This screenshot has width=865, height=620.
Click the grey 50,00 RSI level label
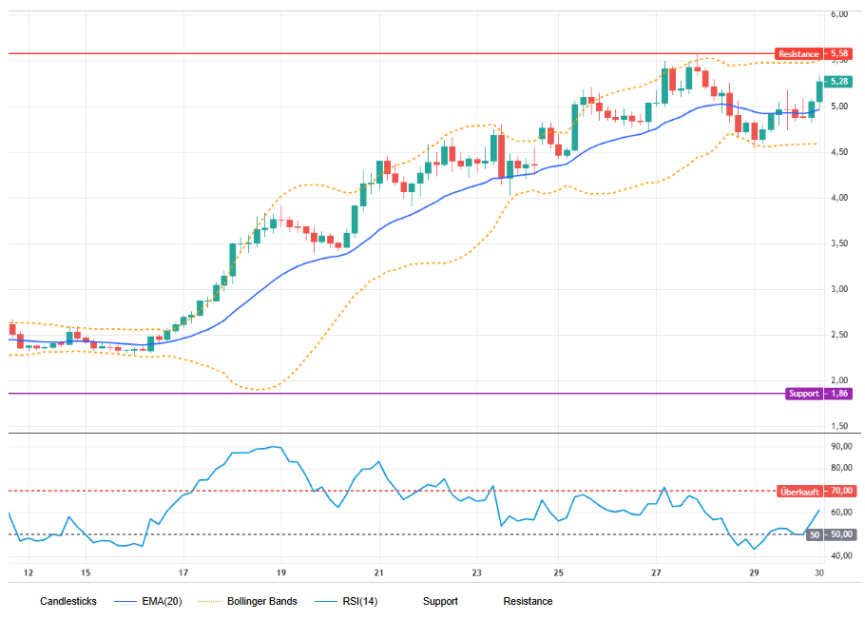(x=830, y=535)
